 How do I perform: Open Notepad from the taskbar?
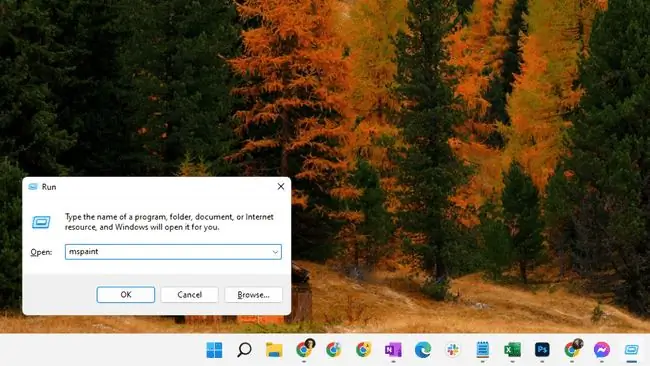(x=483, y=350)
